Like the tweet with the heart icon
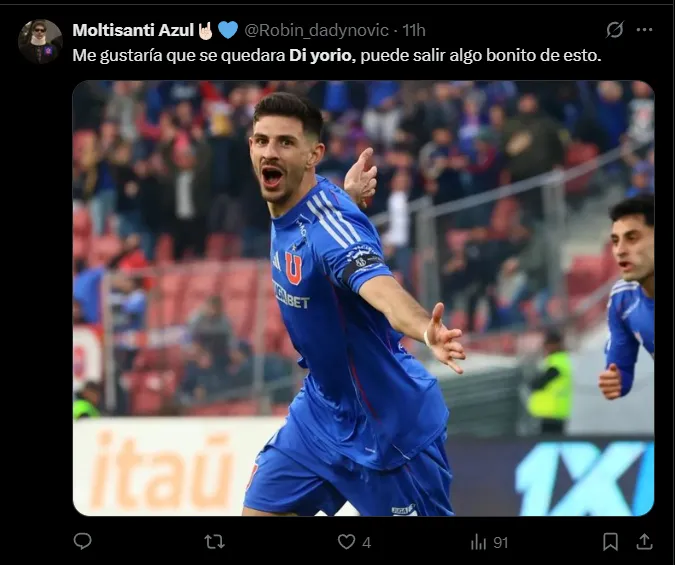 [347, 542]
